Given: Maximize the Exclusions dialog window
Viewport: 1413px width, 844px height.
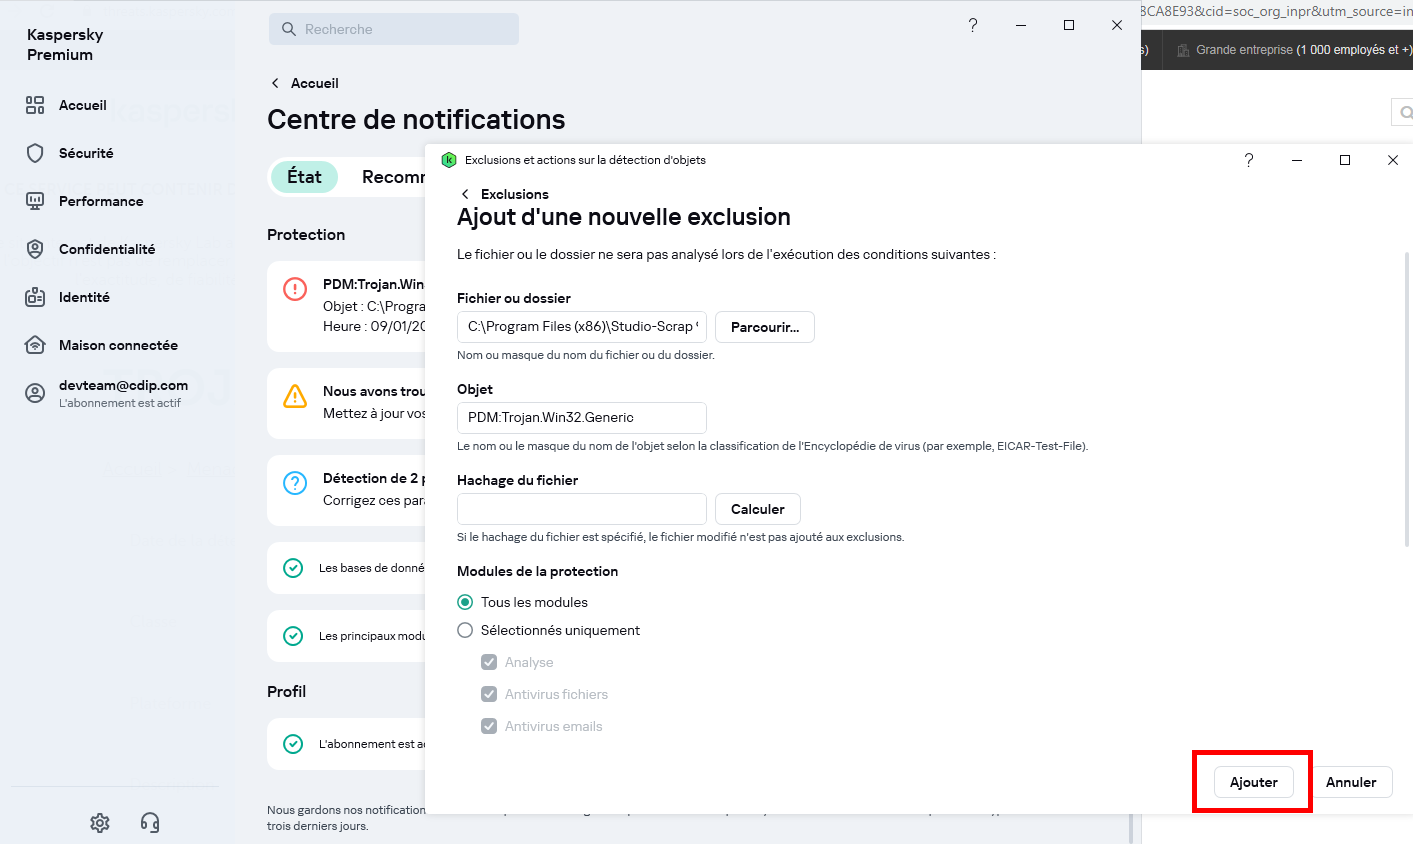Looking at the screenshot, I should [1345, 160].
